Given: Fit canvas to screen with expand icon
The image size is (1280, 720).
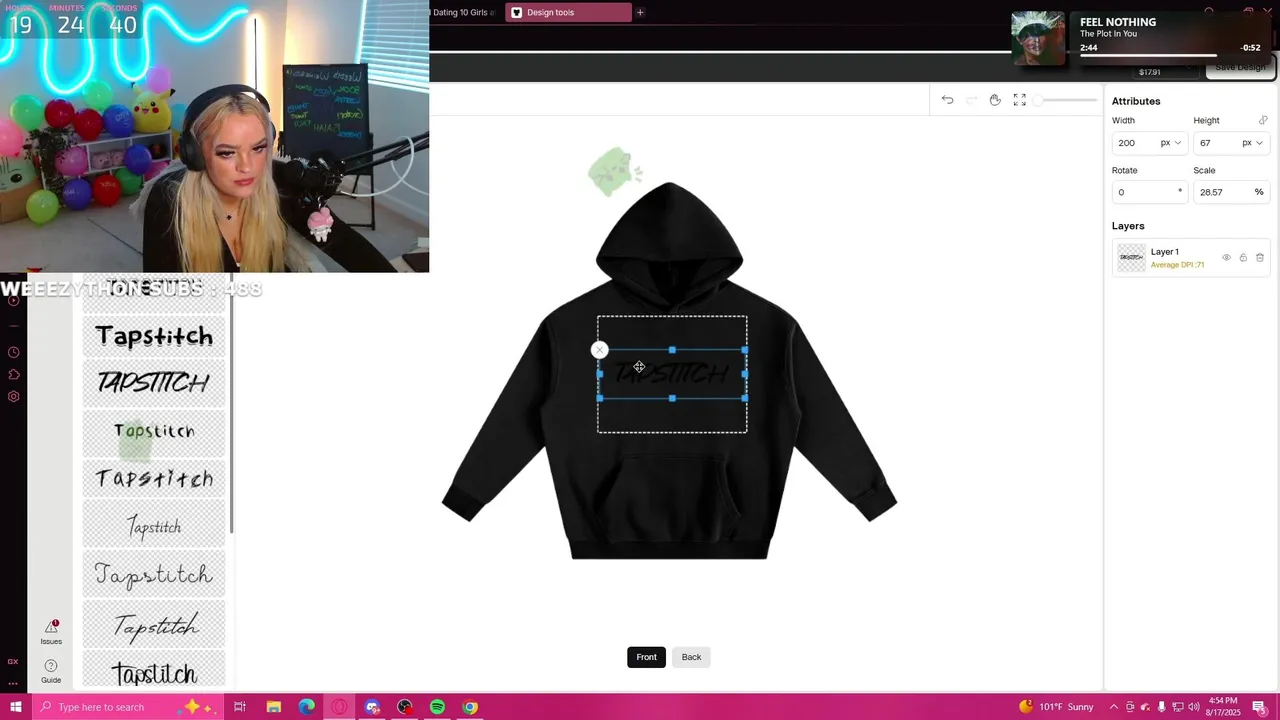Looking at the screenshot, I should (1019, 100).
